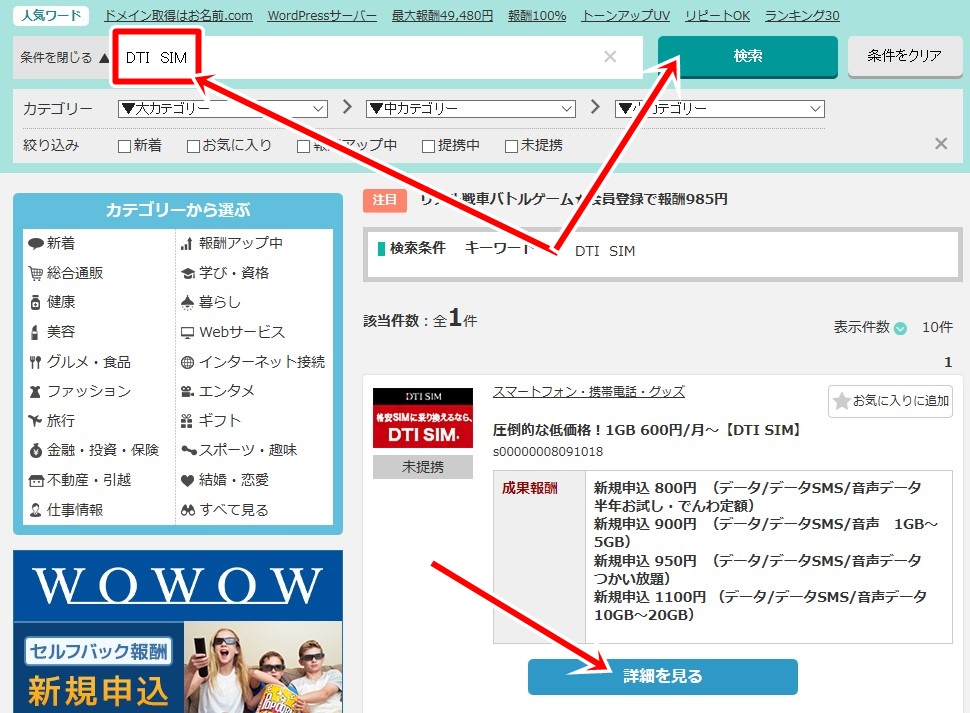Click the すべて見る binoculars icon
Screen dimensions: 970x713
(x=188, y=510)
